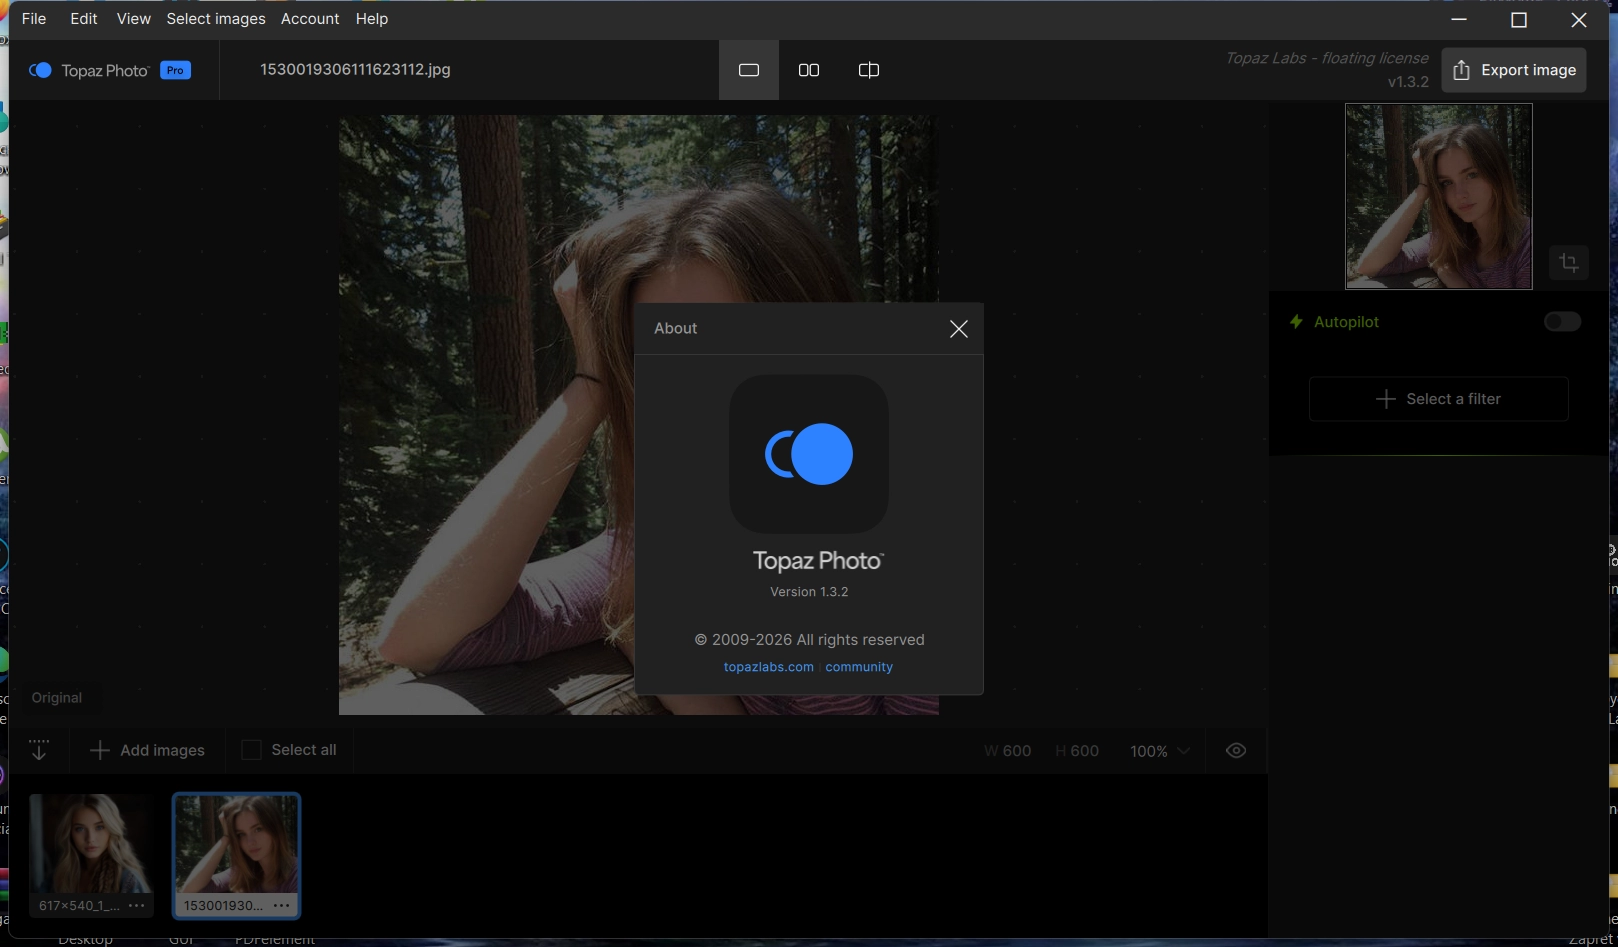Close the About dialog
The image size is (1618, 947).
click(x=958, y=329)
